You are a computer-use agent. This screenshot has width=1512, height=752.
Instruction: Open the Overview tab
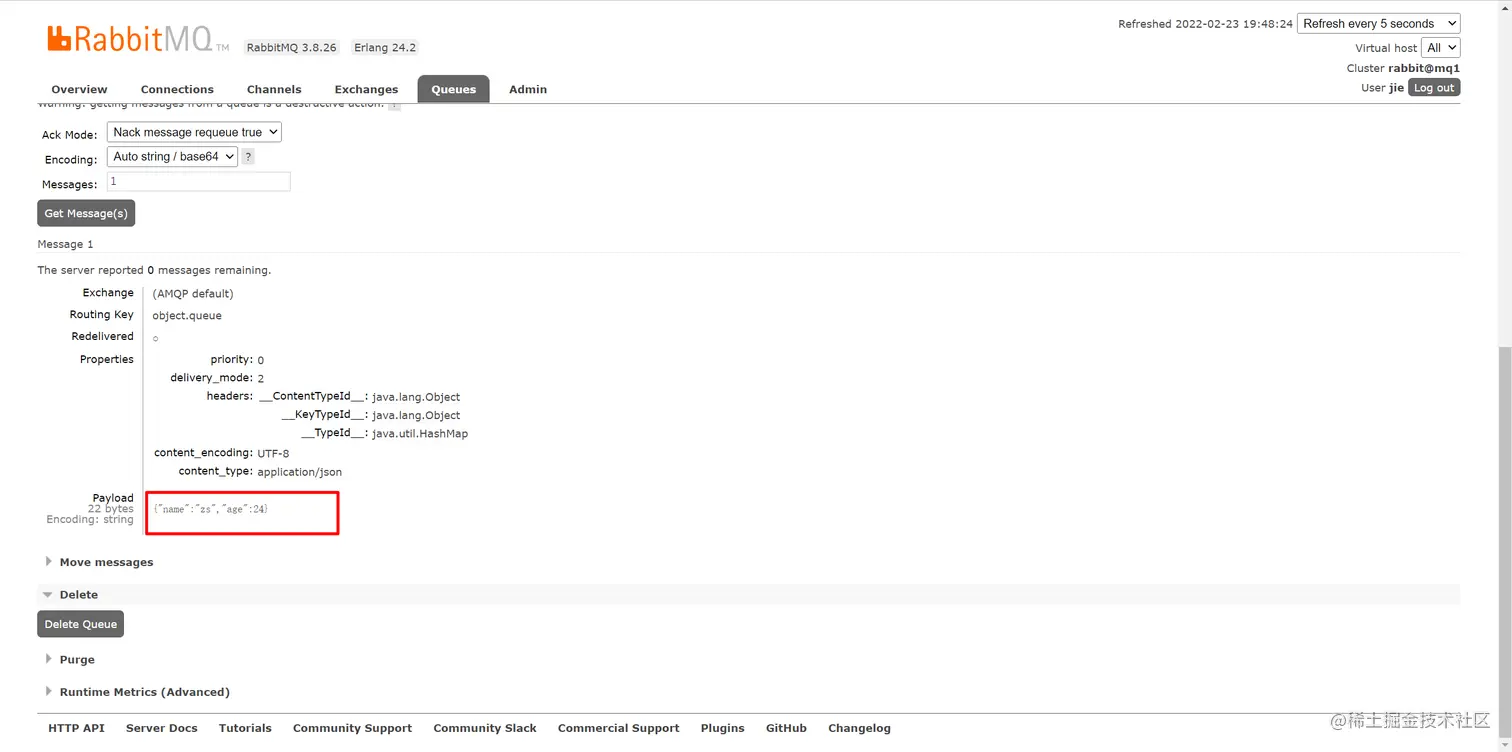coord(79,89)
